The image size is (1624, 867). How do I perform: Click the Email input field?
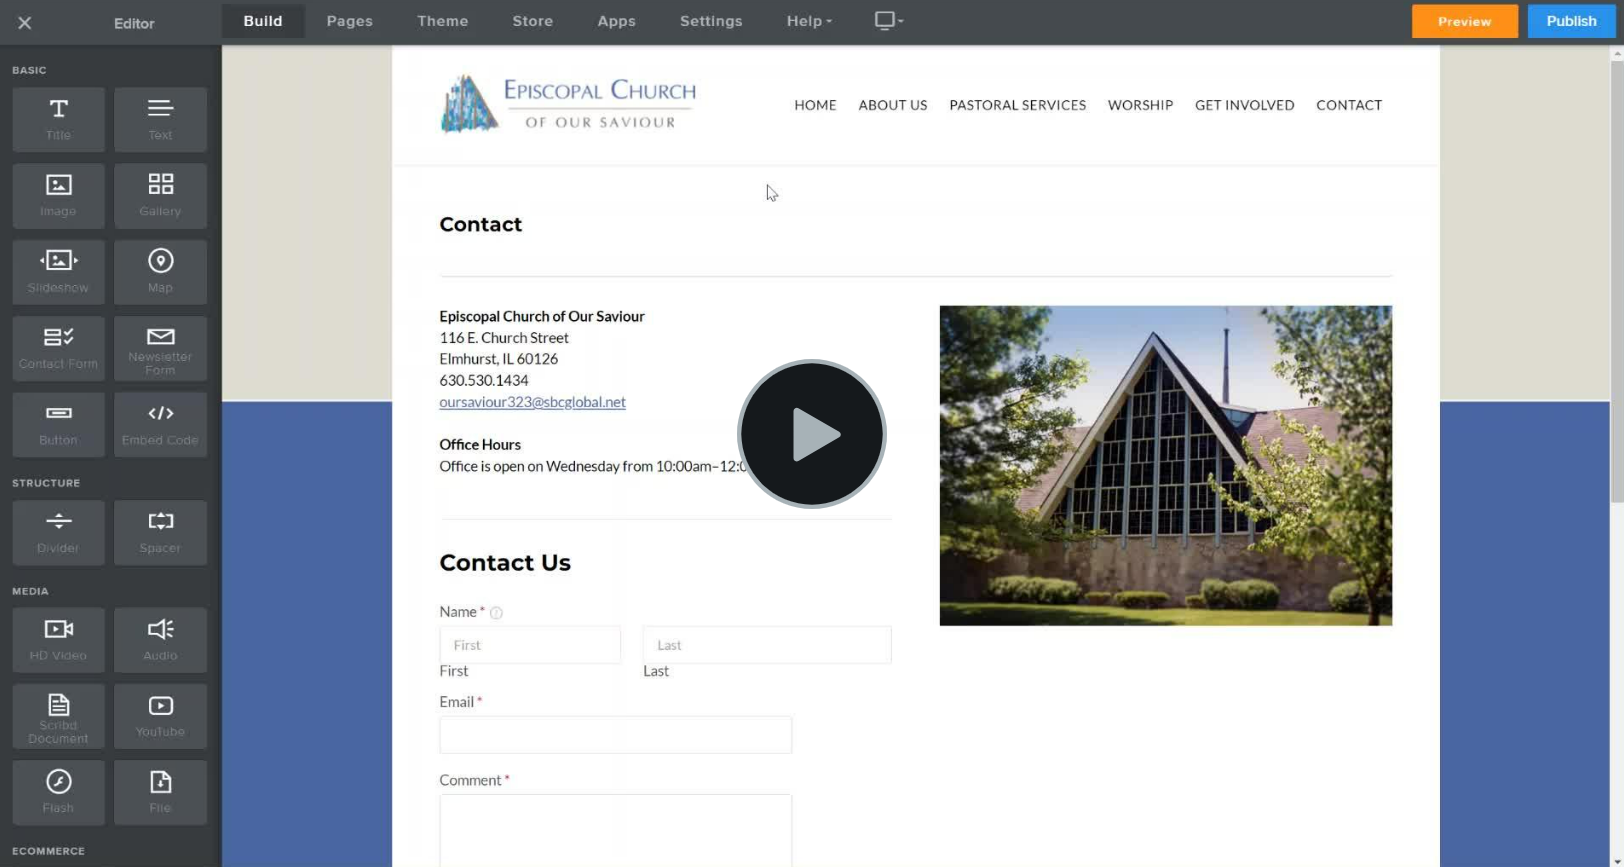pos(615,735)
